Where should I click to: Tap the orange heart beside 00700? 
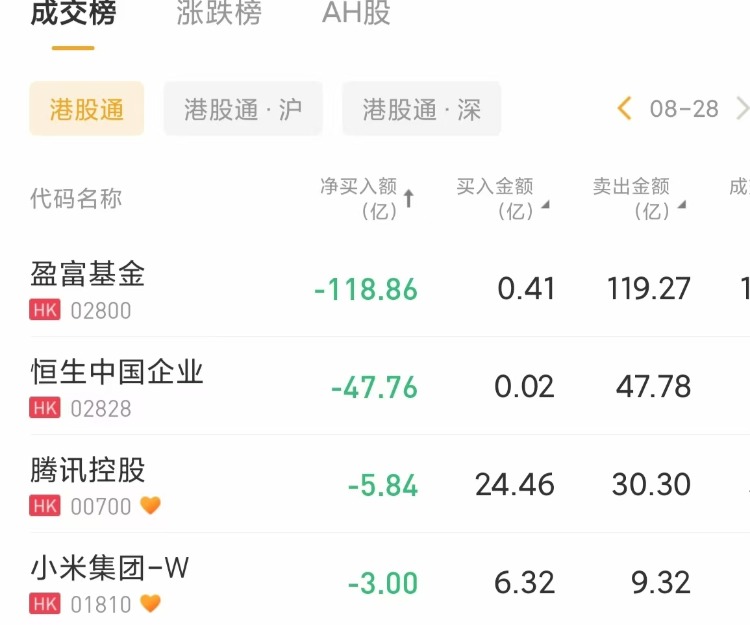pyautogui.click(x=150, y=506)
